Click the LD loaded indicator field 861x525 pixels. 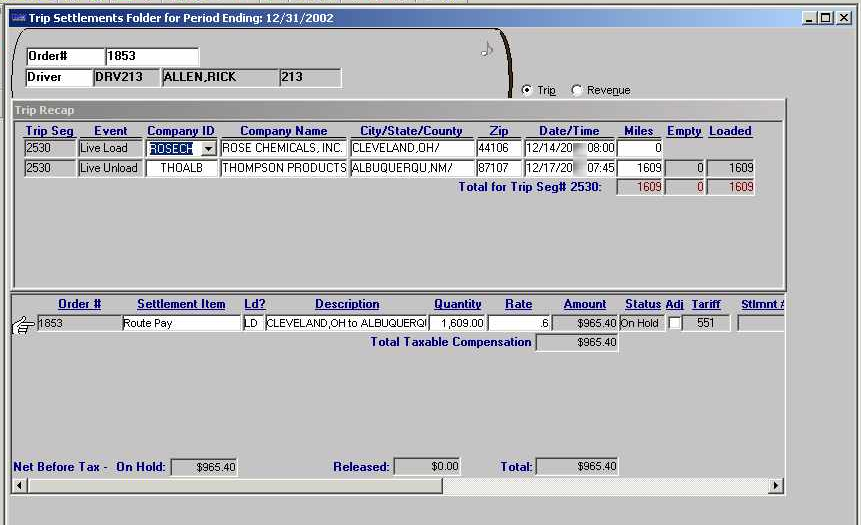[251, 323]
